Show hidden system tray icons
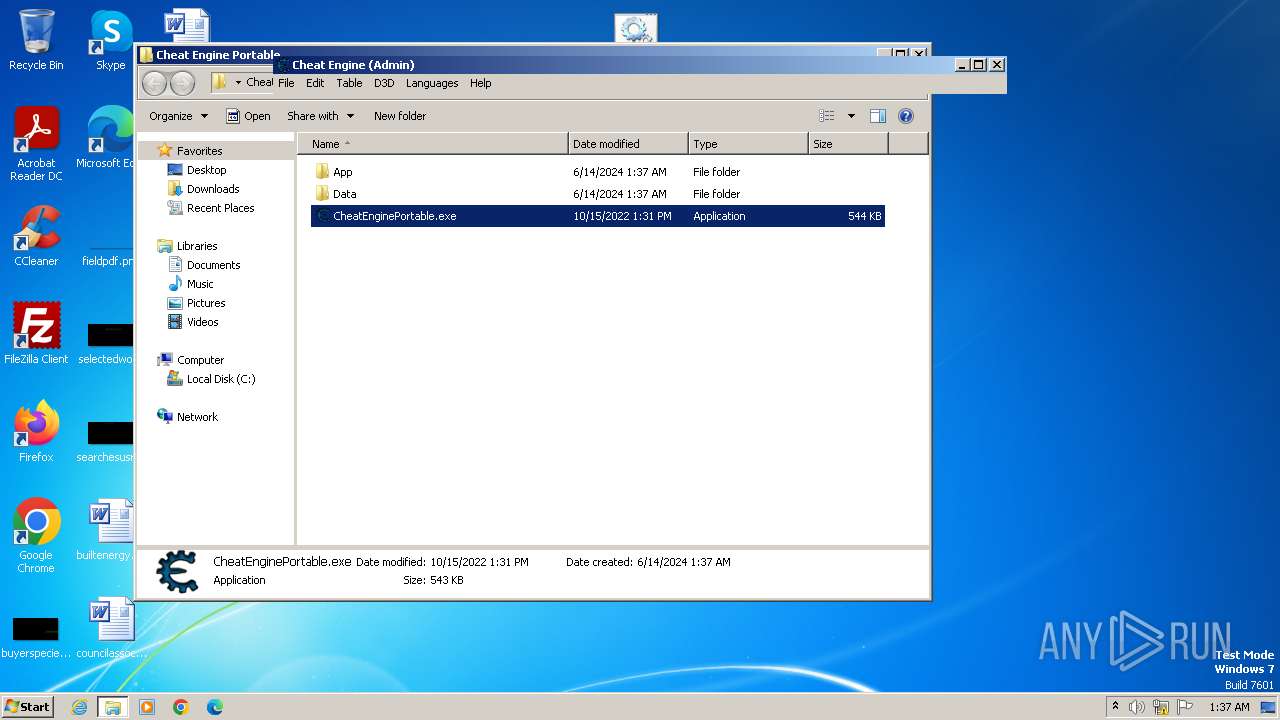1280x720 pixels. [x=1115, y=707]
